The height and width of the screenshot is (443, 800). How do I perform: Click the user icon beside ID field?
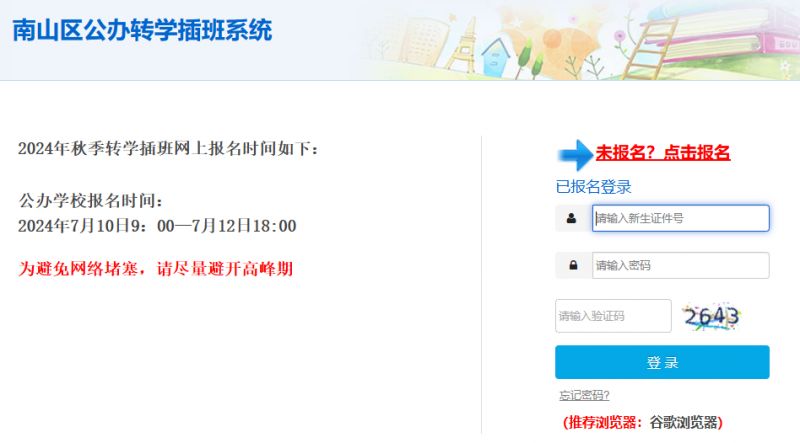point(571,218)
